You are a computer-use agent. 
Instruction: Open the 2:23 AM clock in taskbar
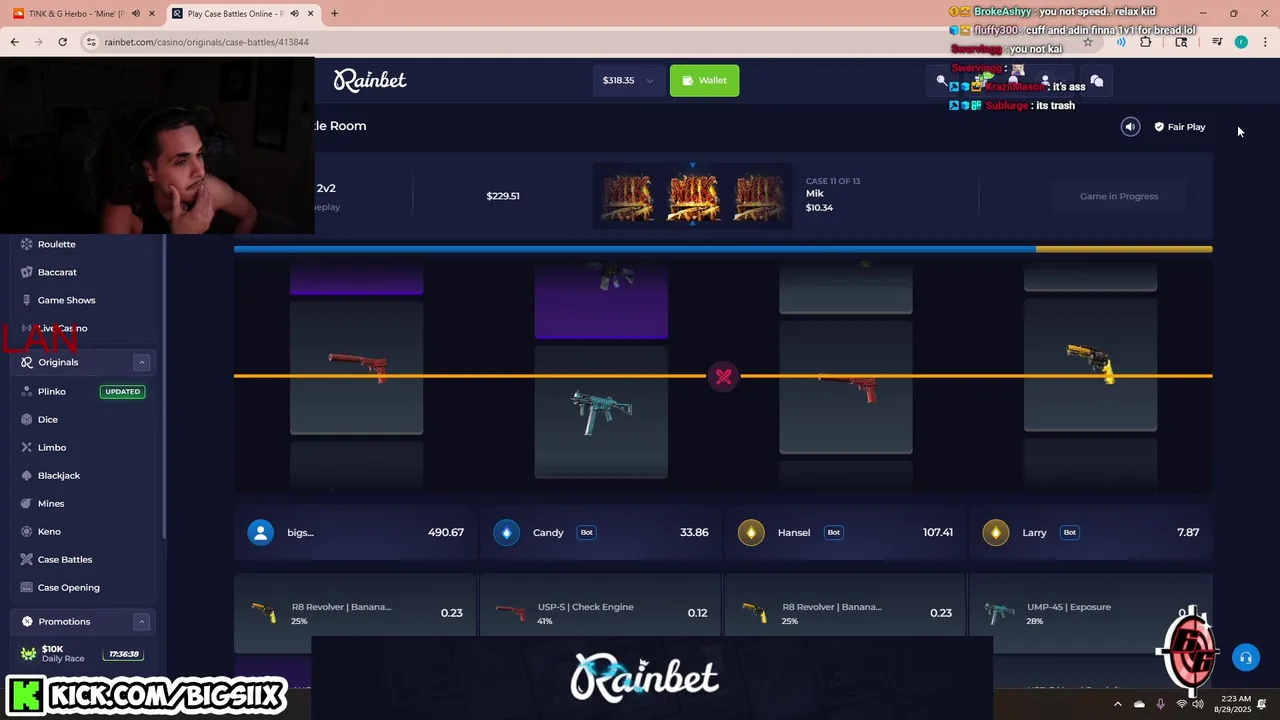tap(1232, 704)
